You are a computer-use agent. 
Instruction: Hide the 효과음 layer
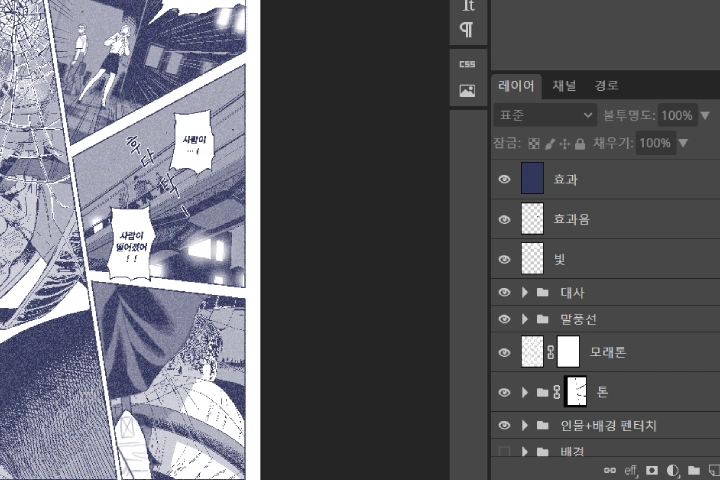pyautogui.click(x=504, y=220)
